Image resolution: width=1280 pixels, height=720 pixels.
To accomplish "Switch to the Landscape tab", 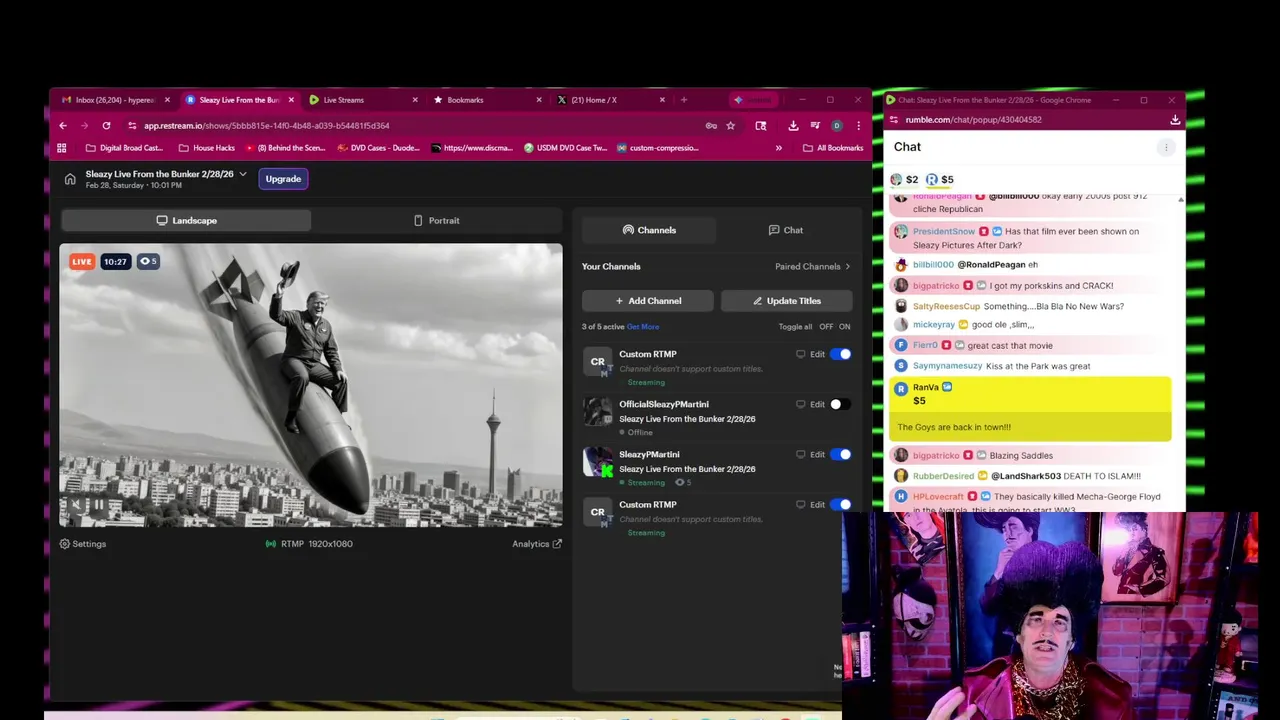I will [186, 220].
